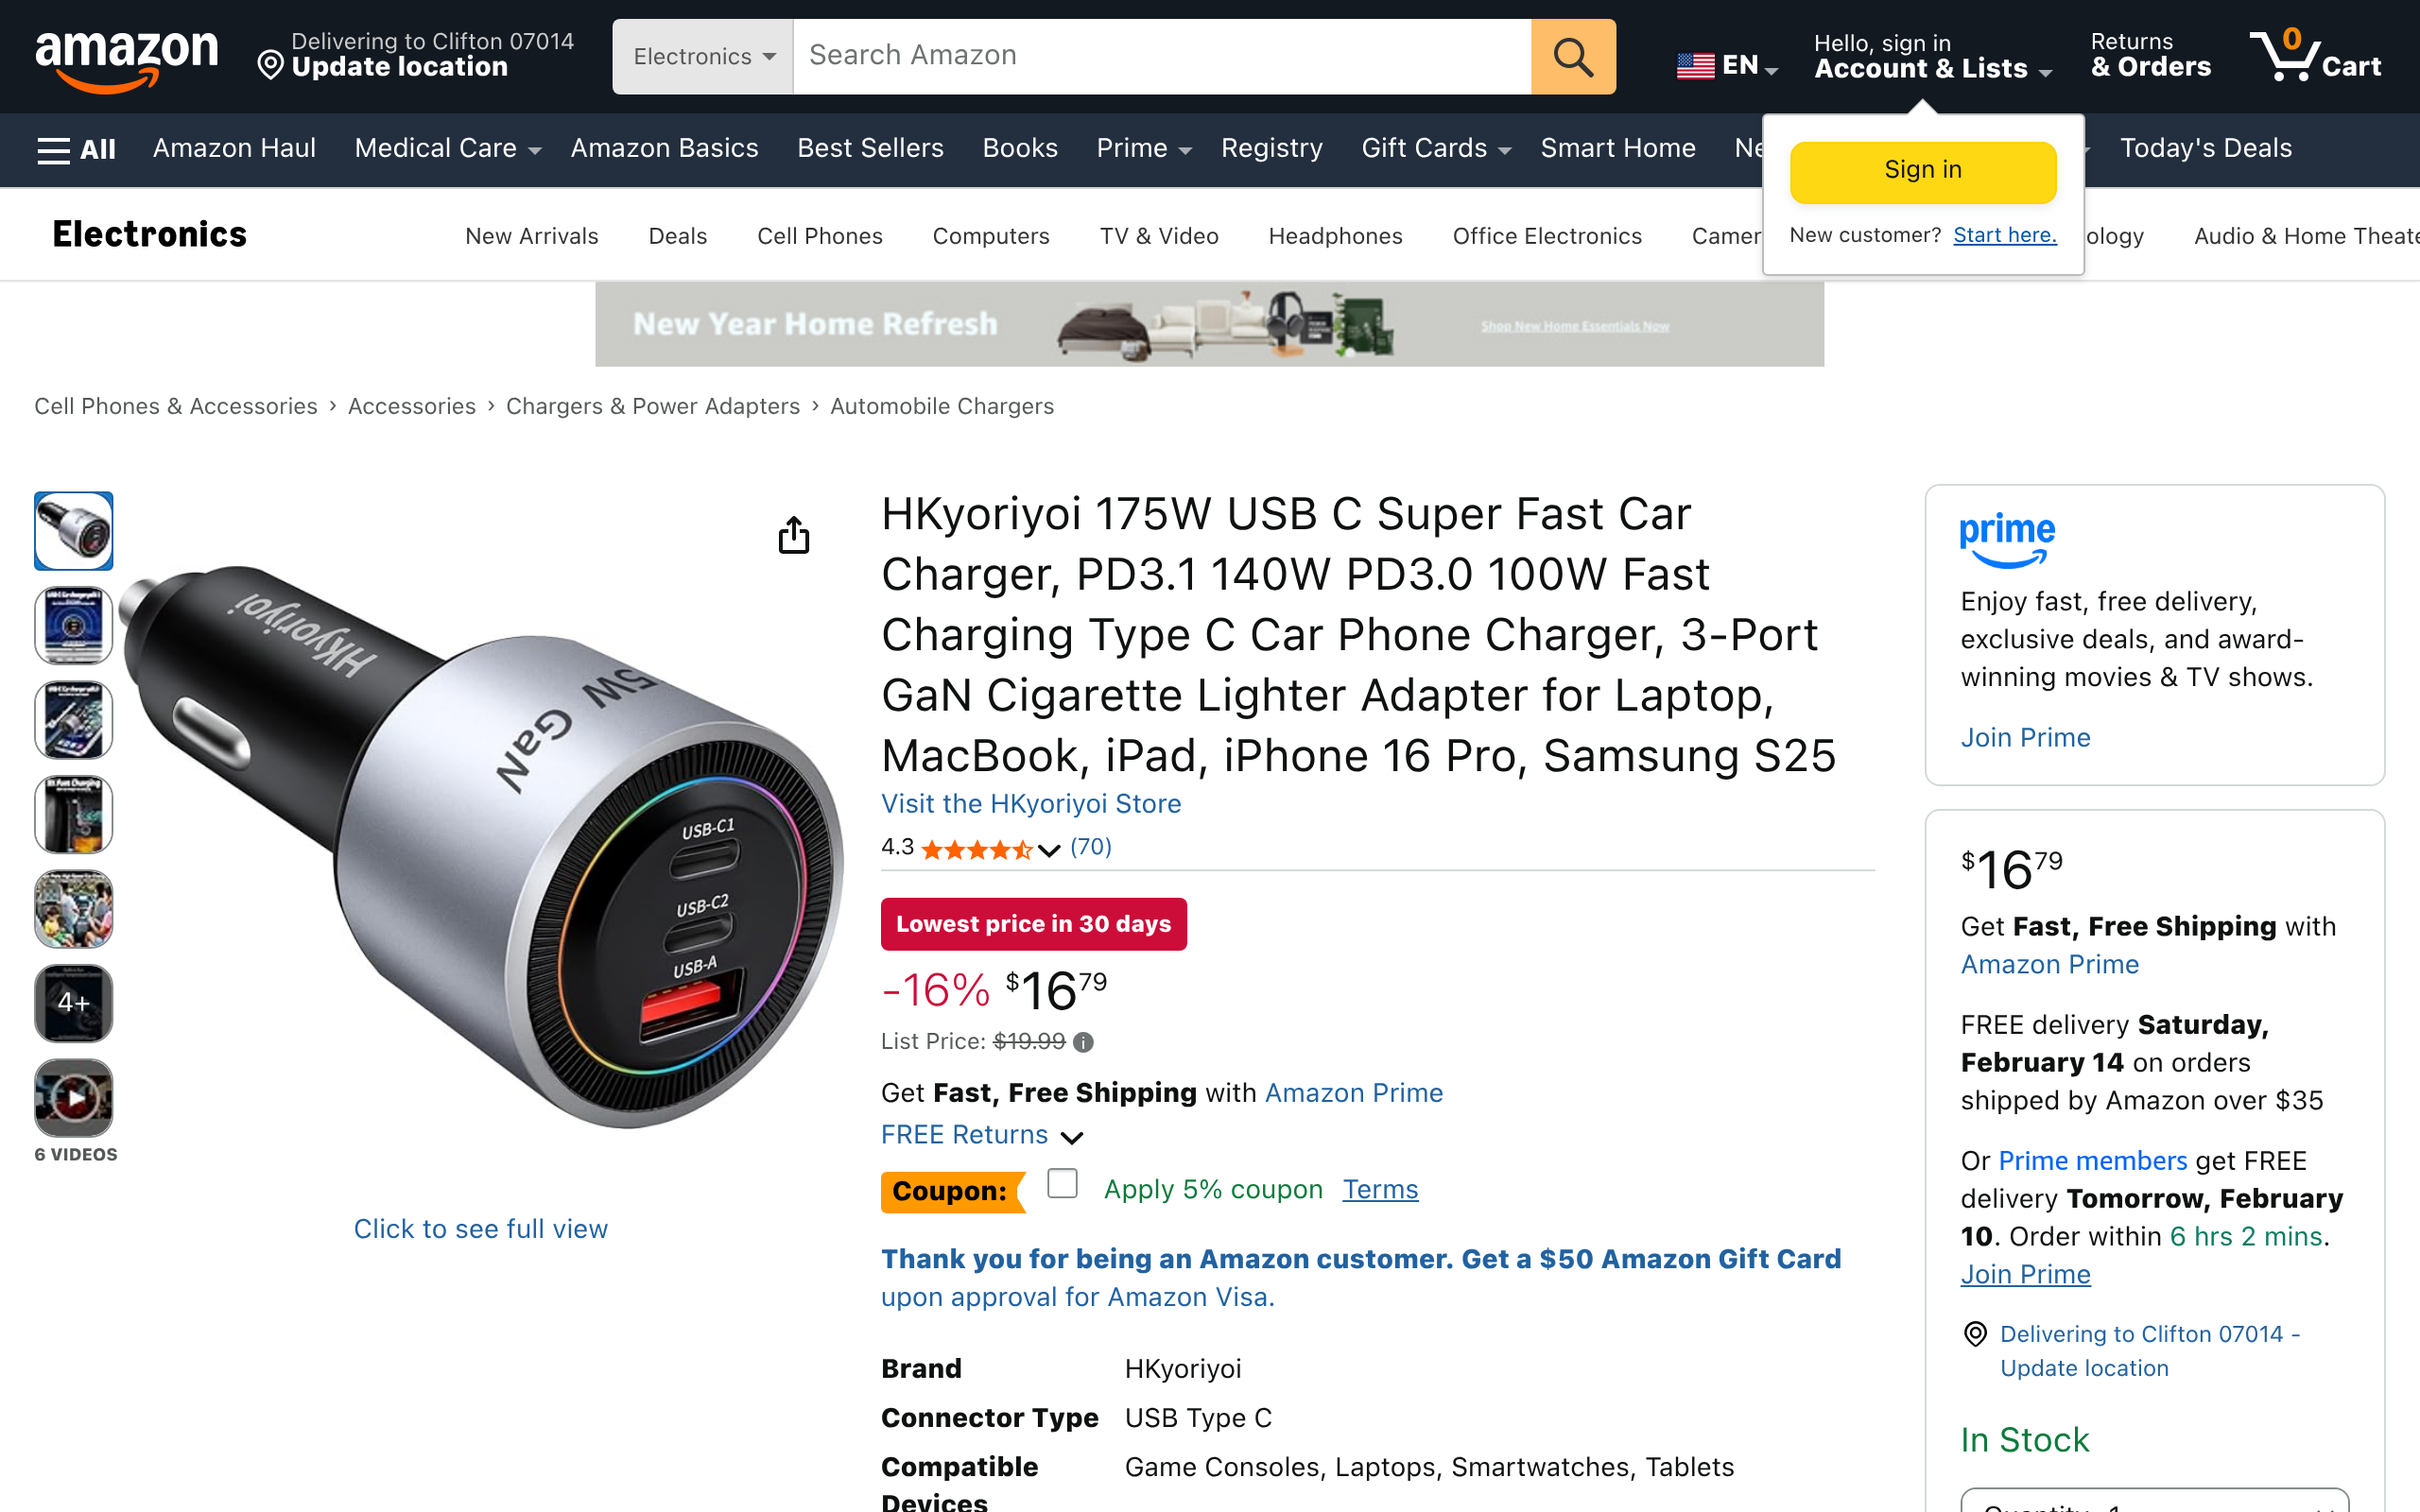The width and height of the screenshot is (2420, 1512).
Task: Open the All hamburger menu
Action: 76,149
